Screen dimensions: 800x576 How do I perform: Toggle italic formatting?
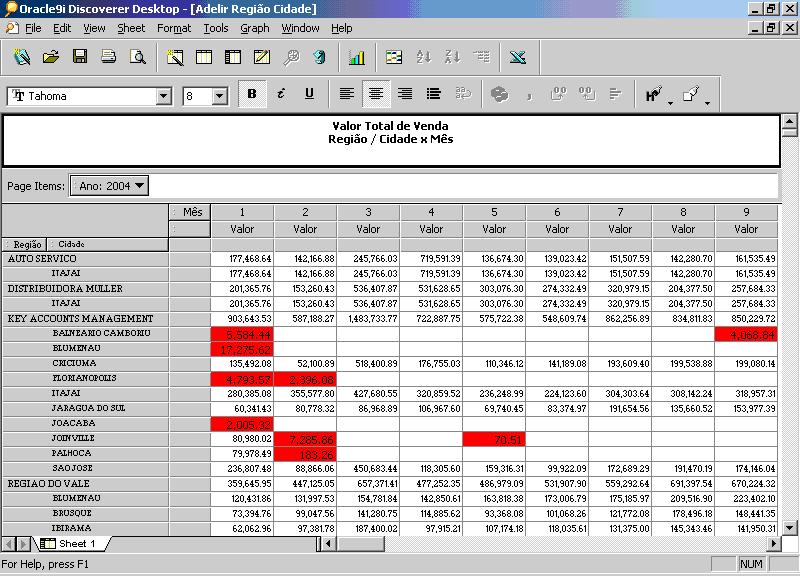coord(280,94)
